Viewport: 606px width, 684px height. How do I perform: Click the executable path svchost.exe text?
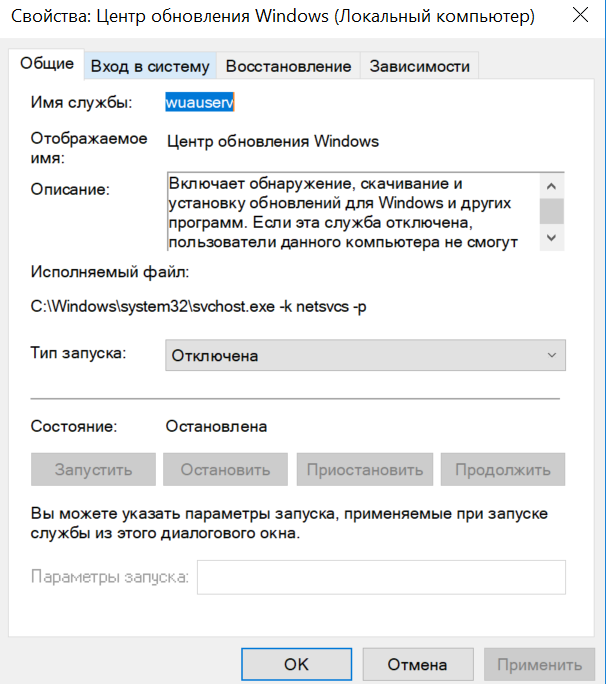pos(199,306)
